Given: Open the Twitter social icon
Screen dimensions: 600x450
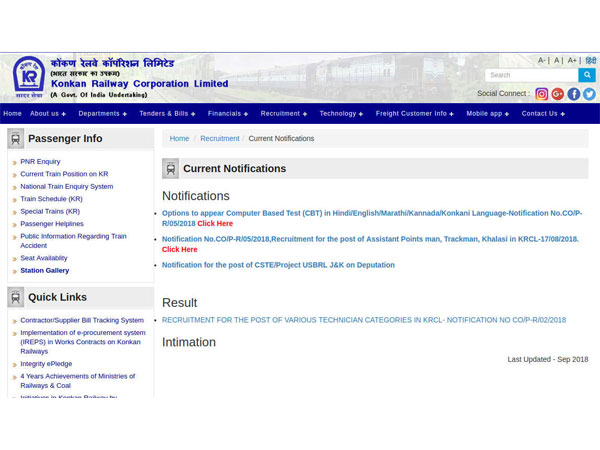Looking at the screenshot, I should pos(589,94).
